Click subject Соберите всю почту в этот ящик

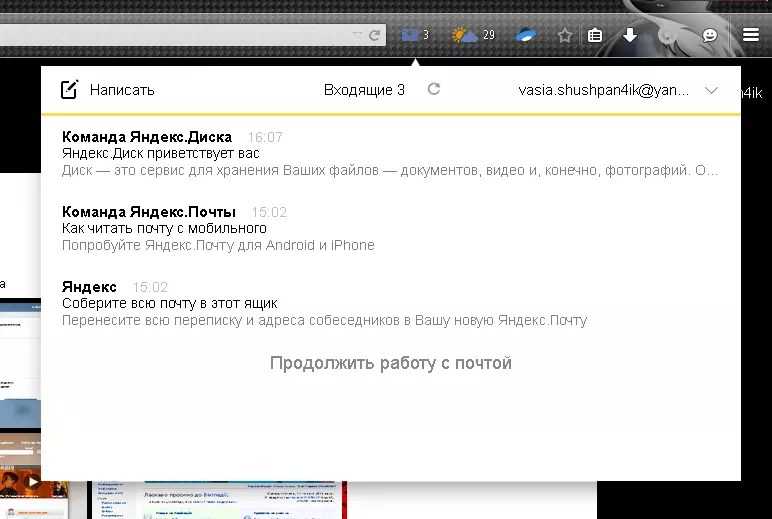tap(170, 303)
